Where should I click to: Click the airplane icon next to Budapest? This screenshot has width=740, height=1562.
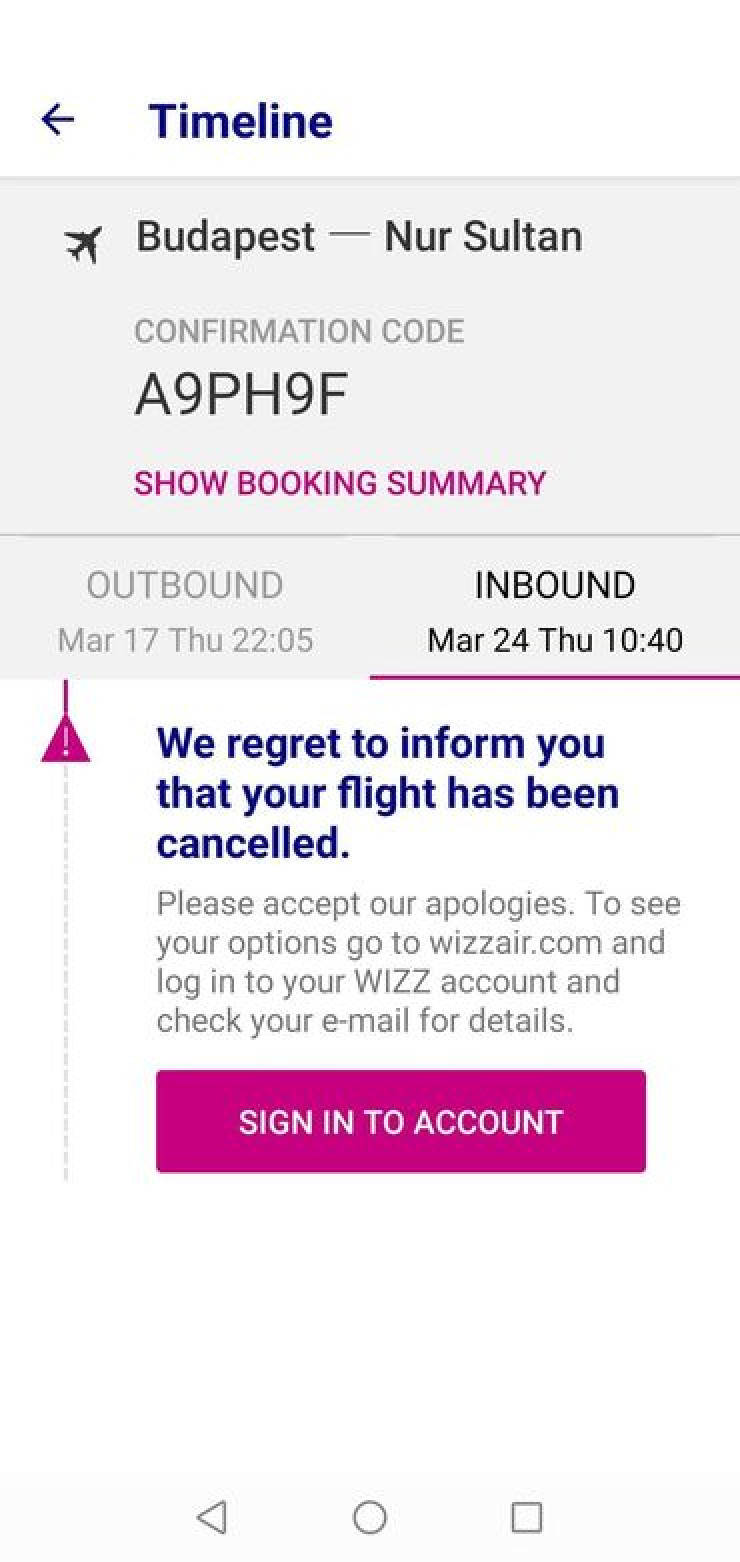84,244
